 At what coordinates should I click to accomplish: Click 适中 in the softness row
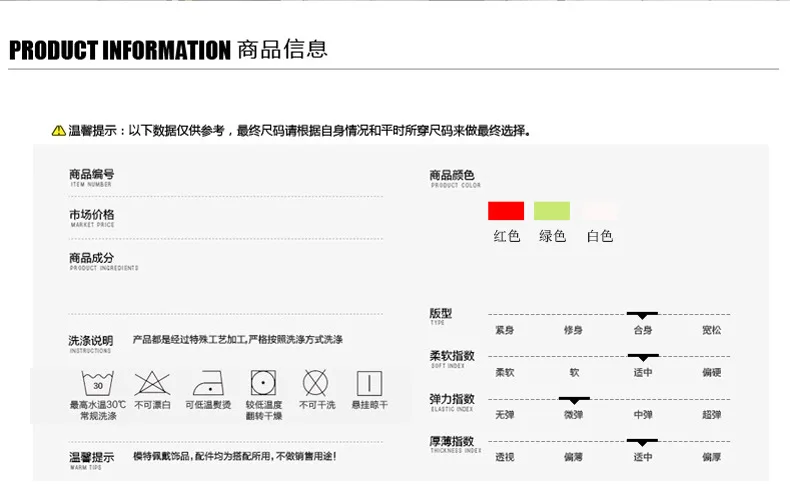coord(643,372)
